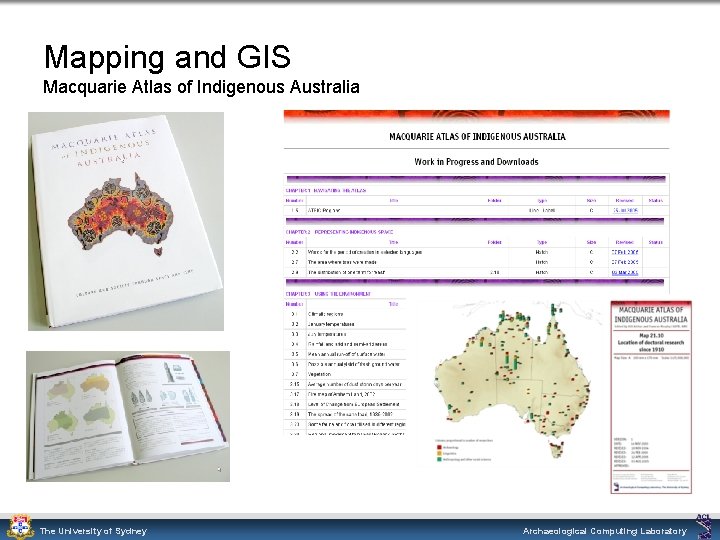The image size is (720, 540).
Task: Click the 'Mapping and GIS' slide title
Action: coord(168,57)
